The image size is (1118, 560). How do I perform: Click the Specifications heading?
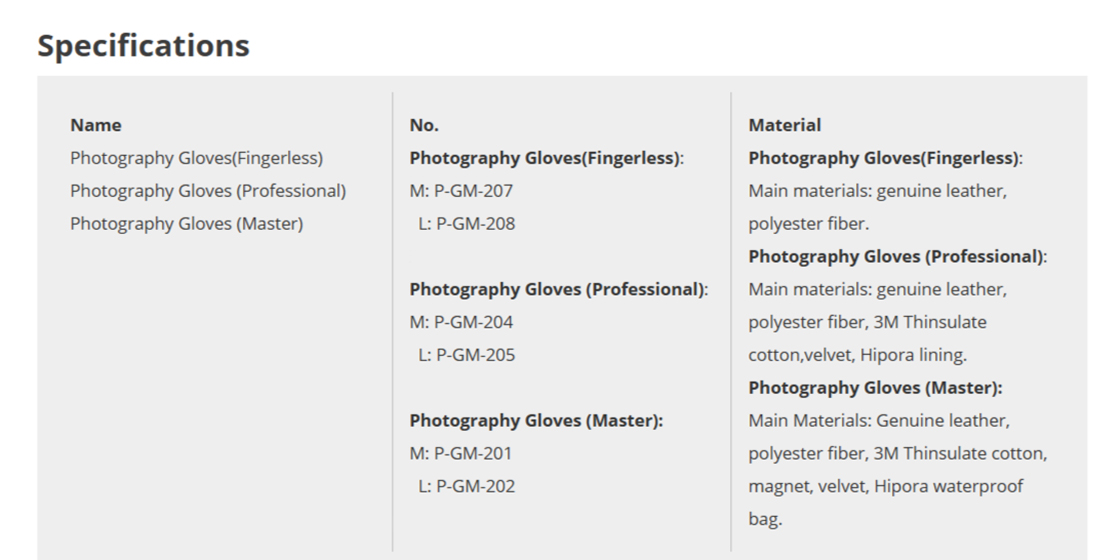[x=143, y=46]
